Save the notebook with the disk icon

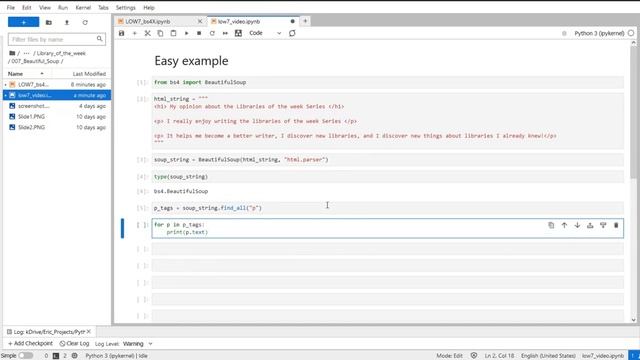point(121,33)
